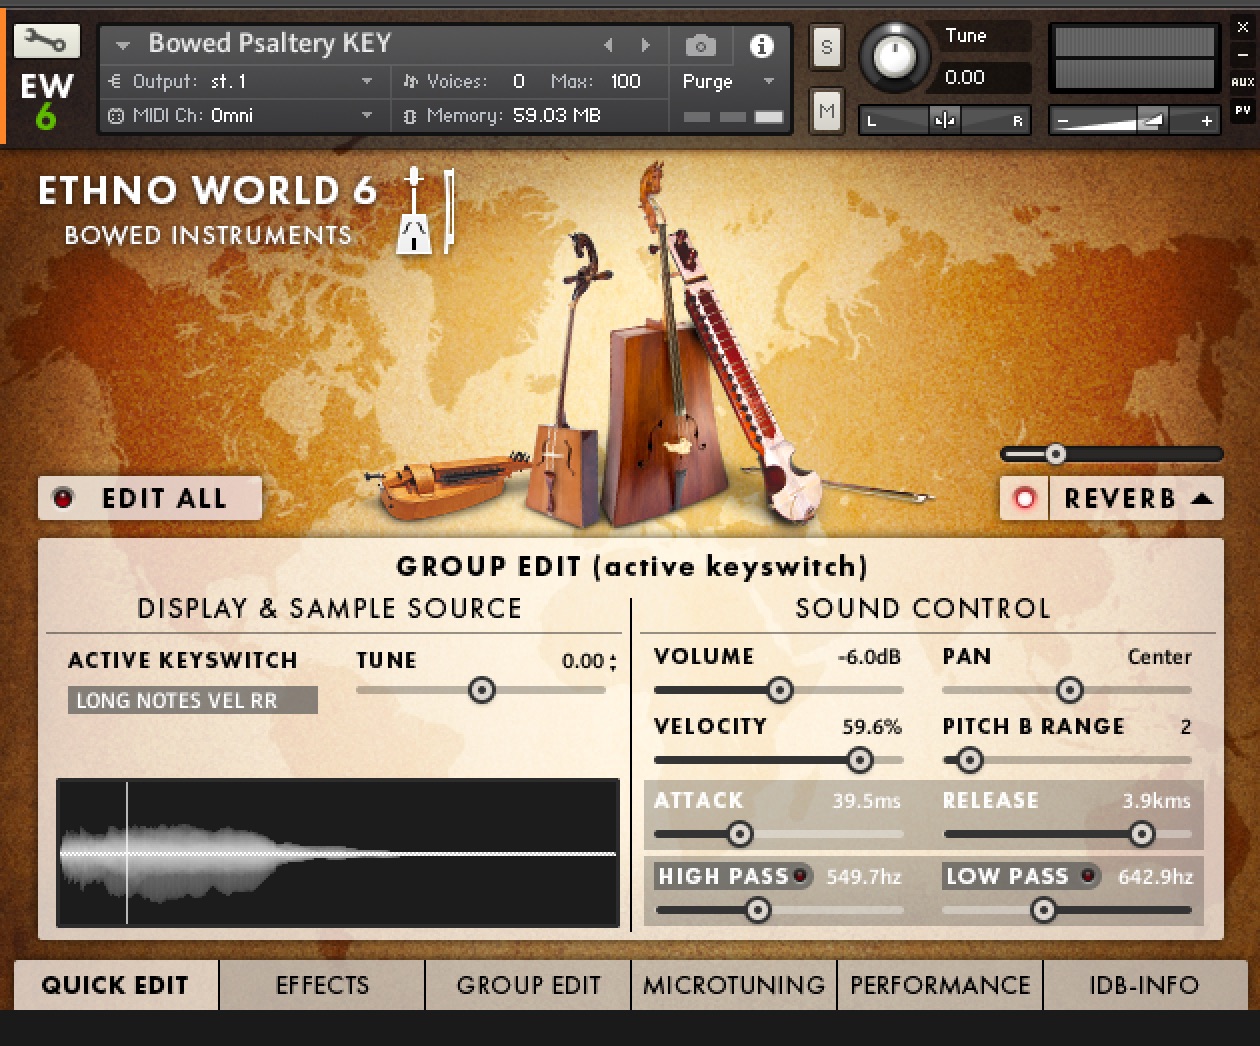Click the Memory 59.03 MB readout

pos(556,116)
